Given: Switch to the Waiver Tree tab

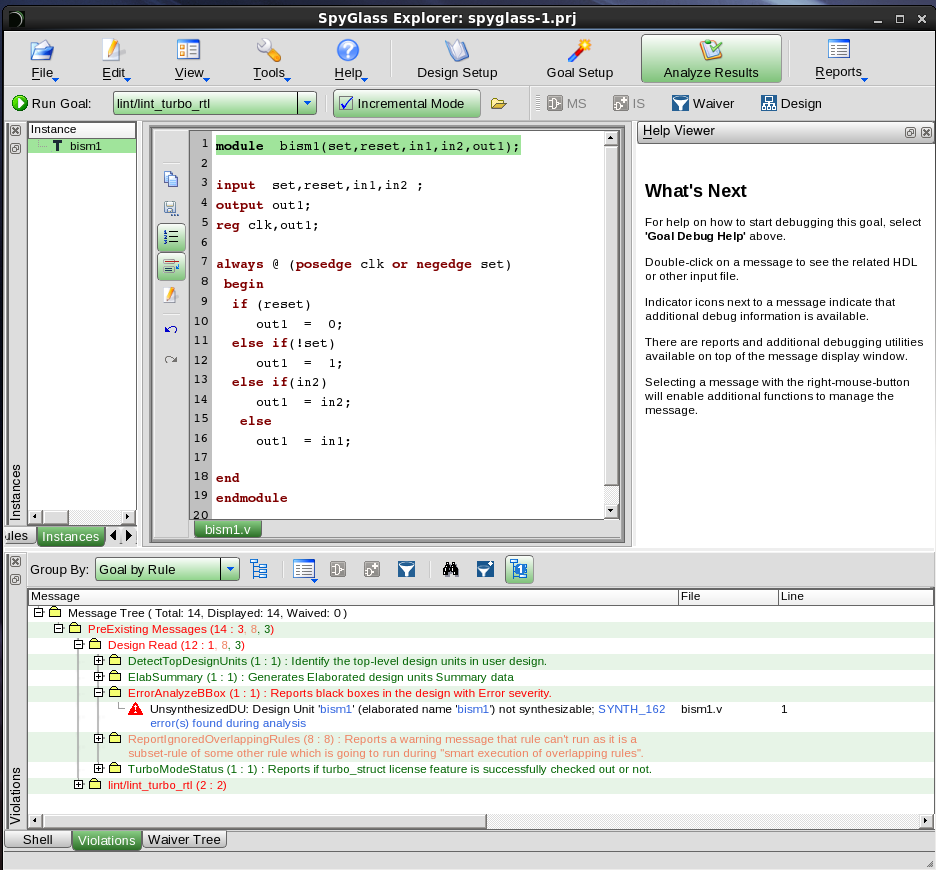Looking at the screenshot, I should click(x=184, y=840).
